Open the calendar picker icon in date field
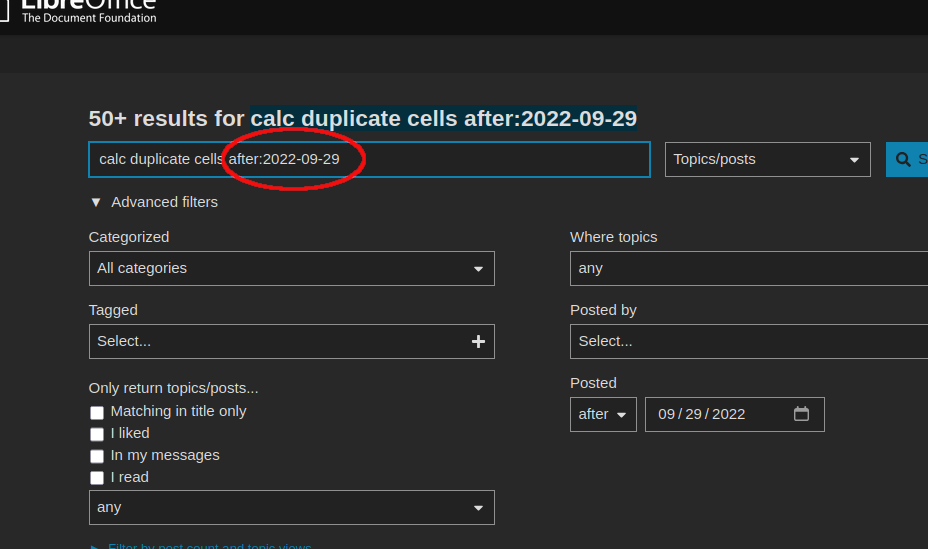The height and width of the screenshot is (549, 928). (x=801, y=414)
